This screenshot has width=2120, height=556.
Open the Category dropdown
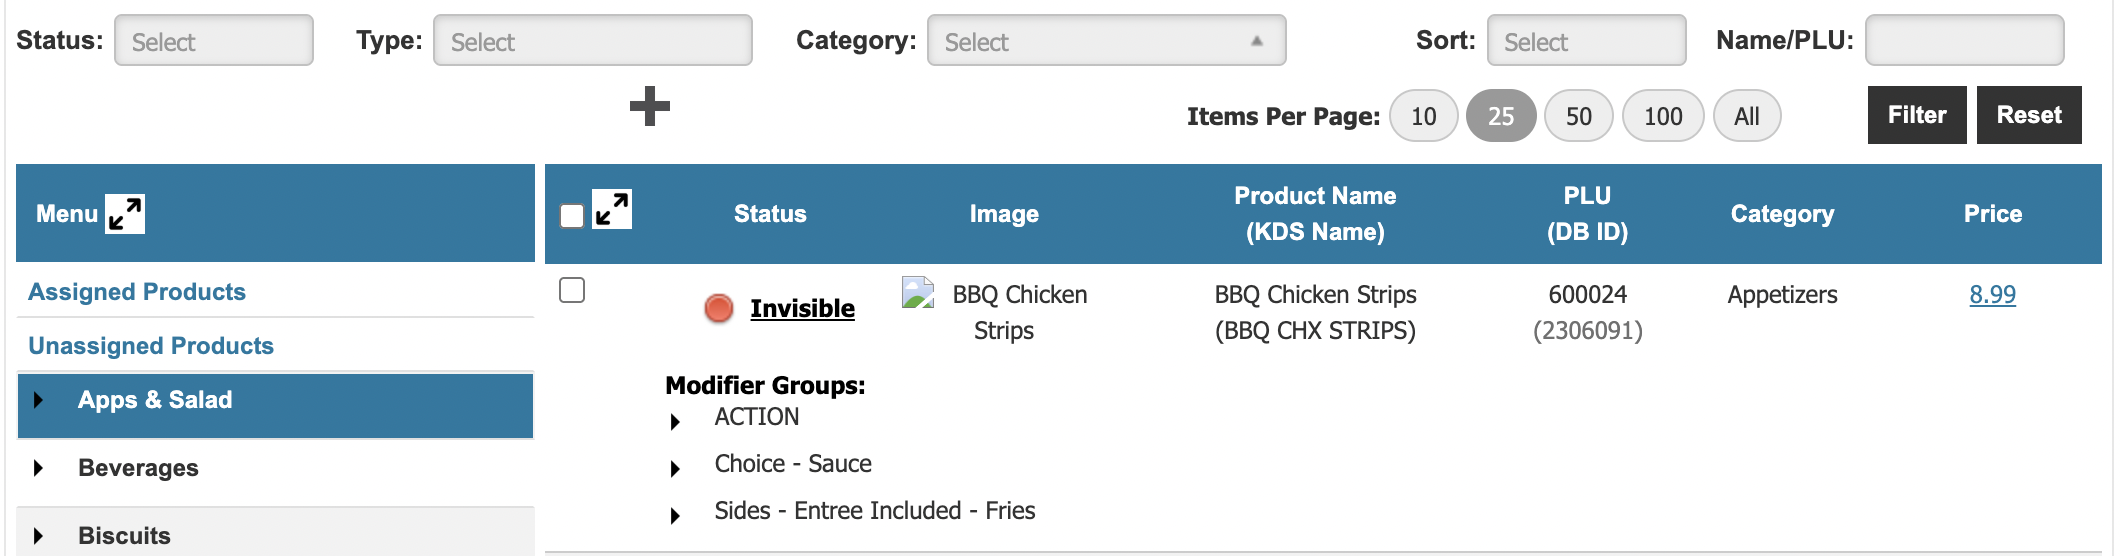point(1106,41)
